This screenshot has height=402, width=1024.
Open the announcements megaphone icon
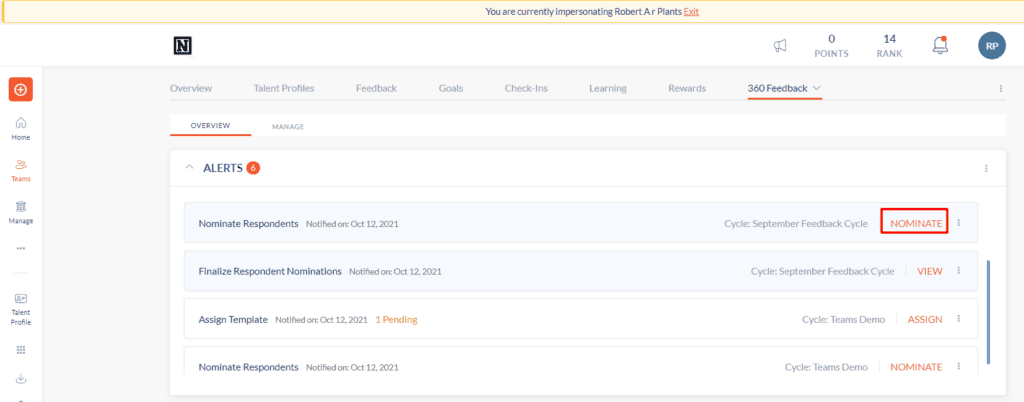780,46
